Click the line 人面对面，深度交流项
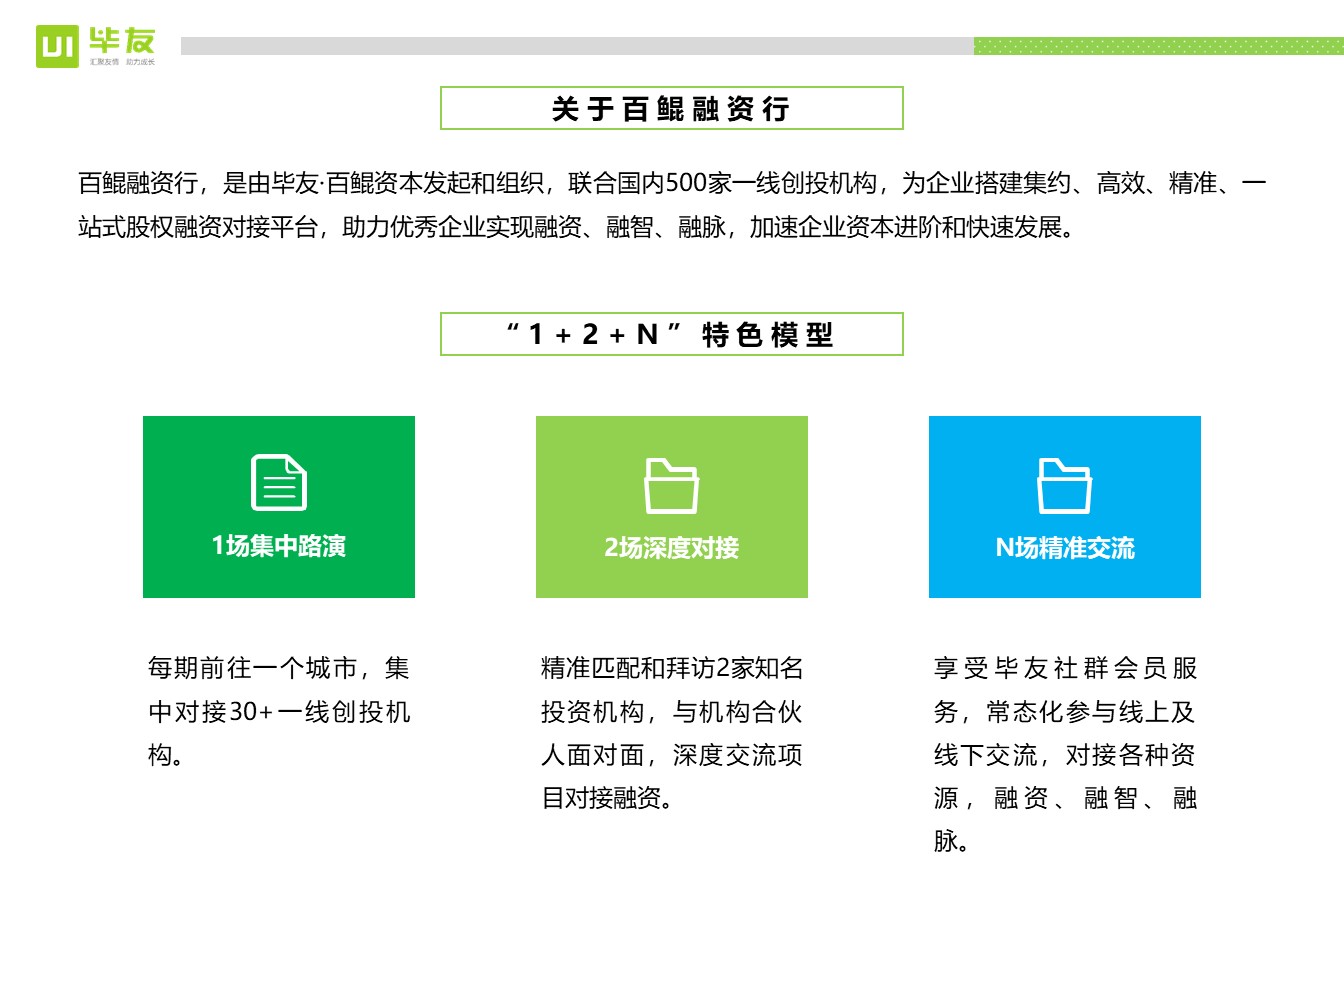Viewport: 1344px width, 1008px height. click(672, 755)
